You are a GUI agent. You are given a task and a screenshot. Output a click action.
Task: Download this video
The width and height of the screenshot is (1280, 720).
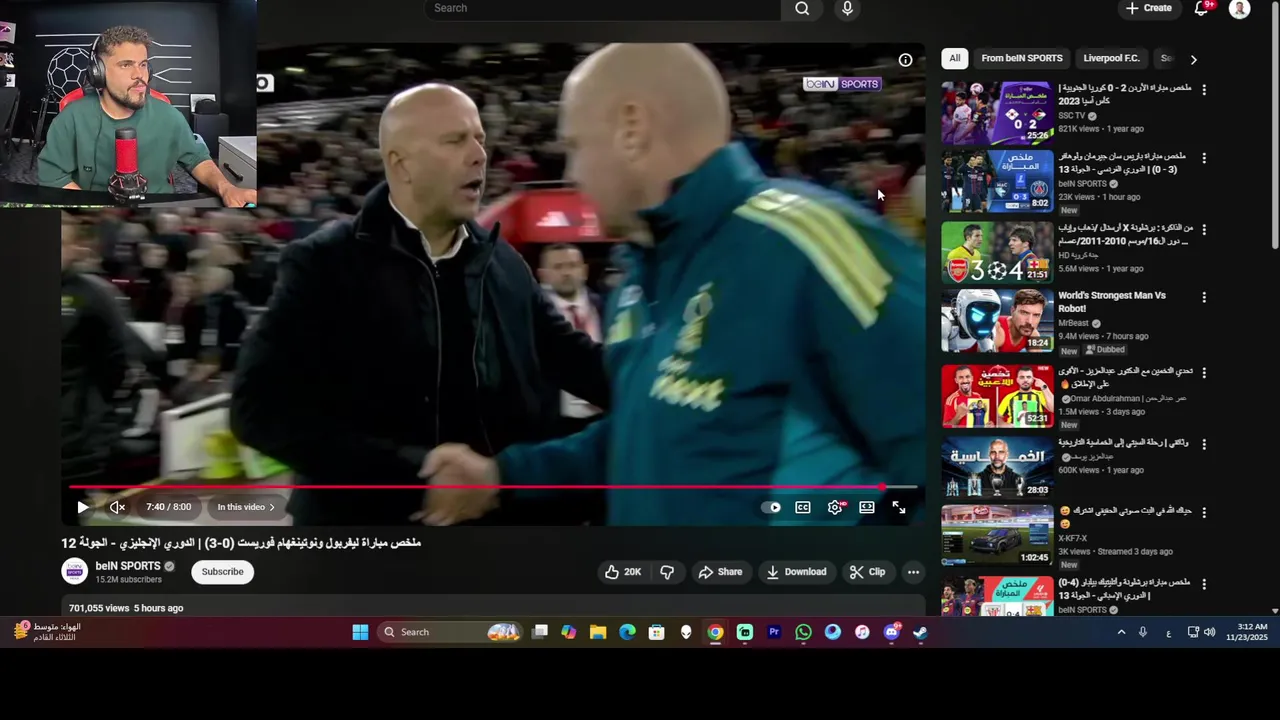(796, 572)
